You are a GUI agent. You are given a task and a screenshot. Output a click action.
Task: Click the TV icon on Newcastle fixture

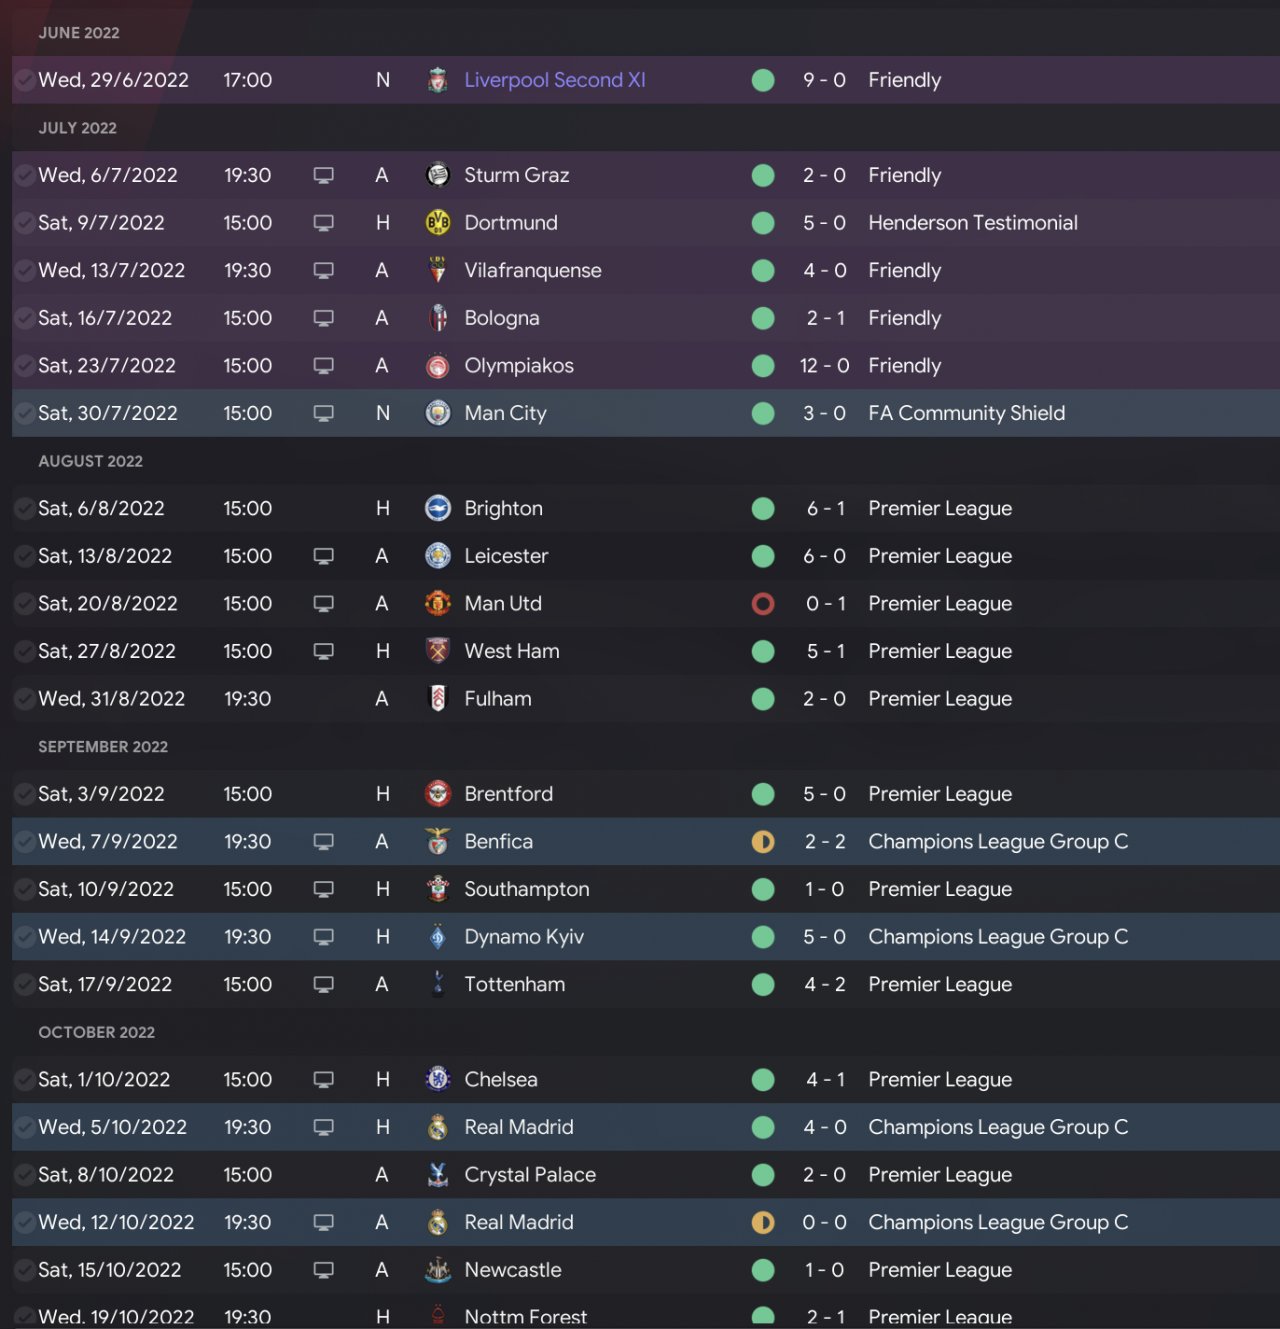pyautogui.click(x=323, y=1270)
